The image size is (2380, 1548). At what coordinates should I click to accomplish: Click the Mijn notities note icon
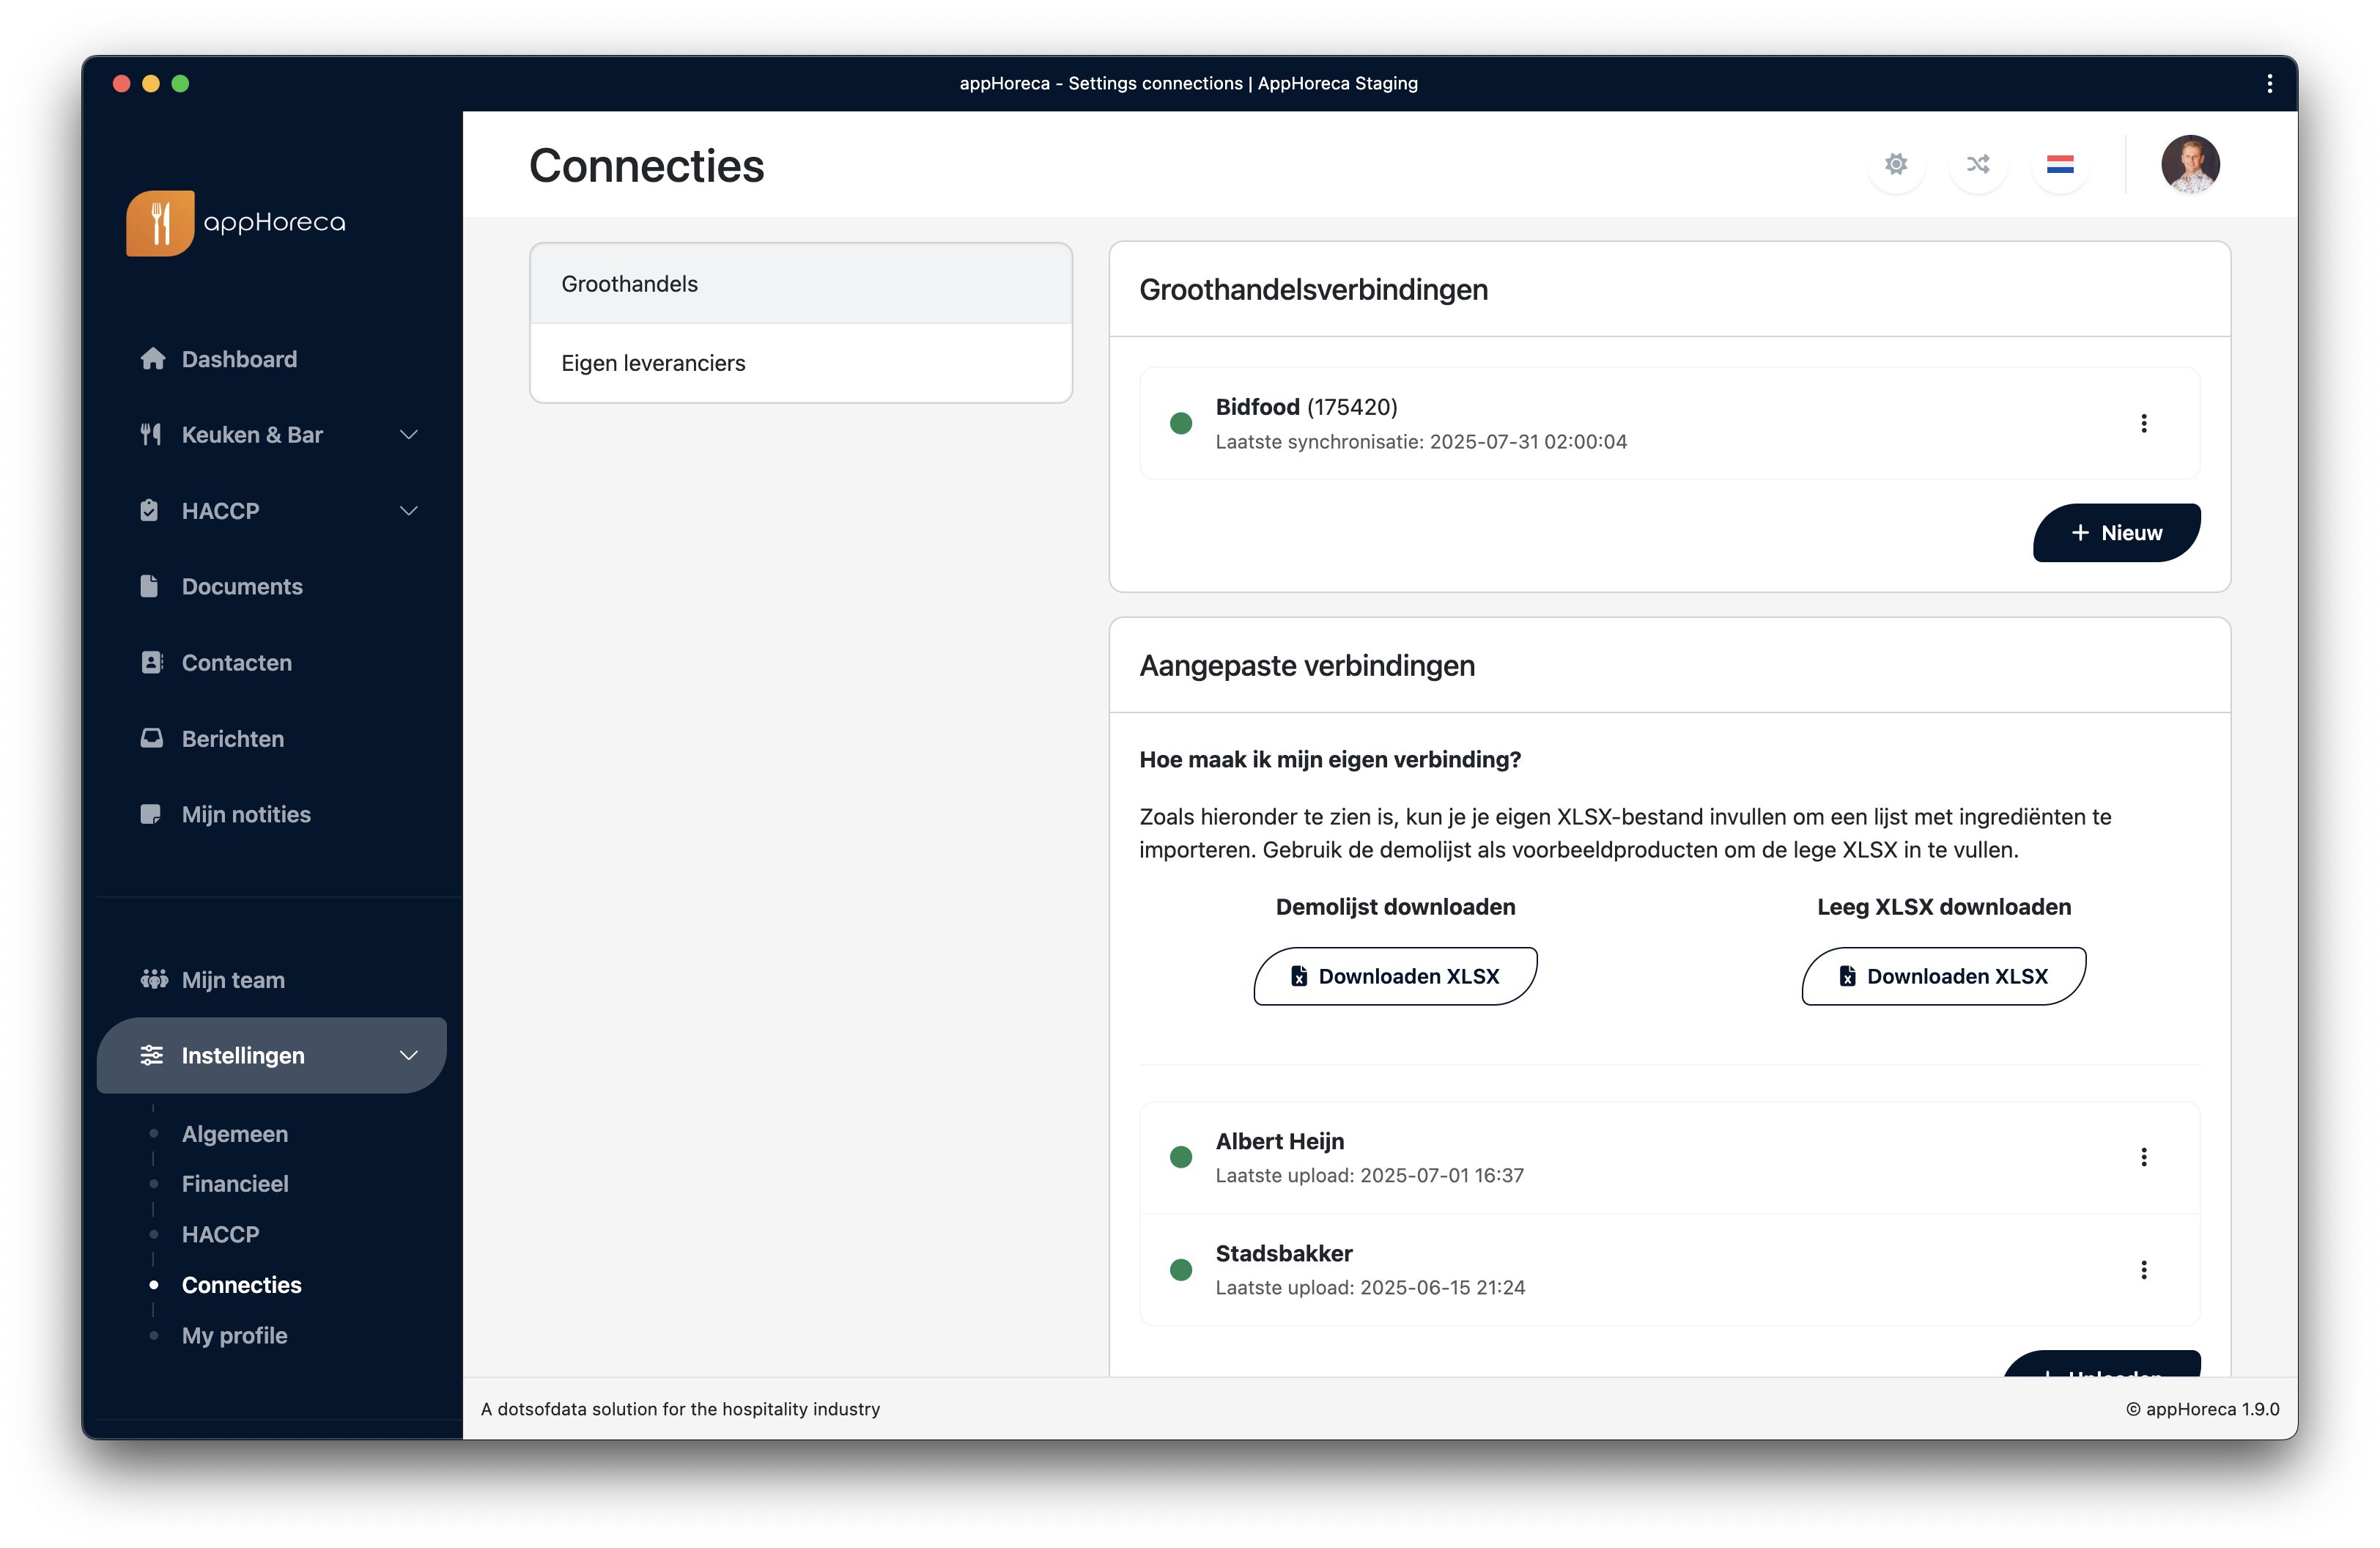click(151, 814)
